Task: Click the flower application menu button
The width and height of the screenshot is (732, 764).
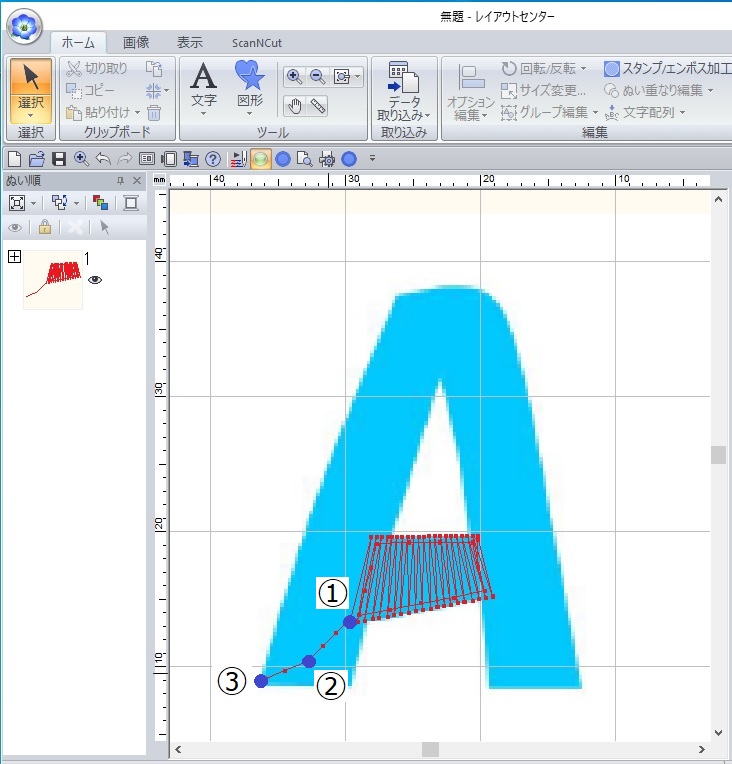Action: click(x=24, y=26)
